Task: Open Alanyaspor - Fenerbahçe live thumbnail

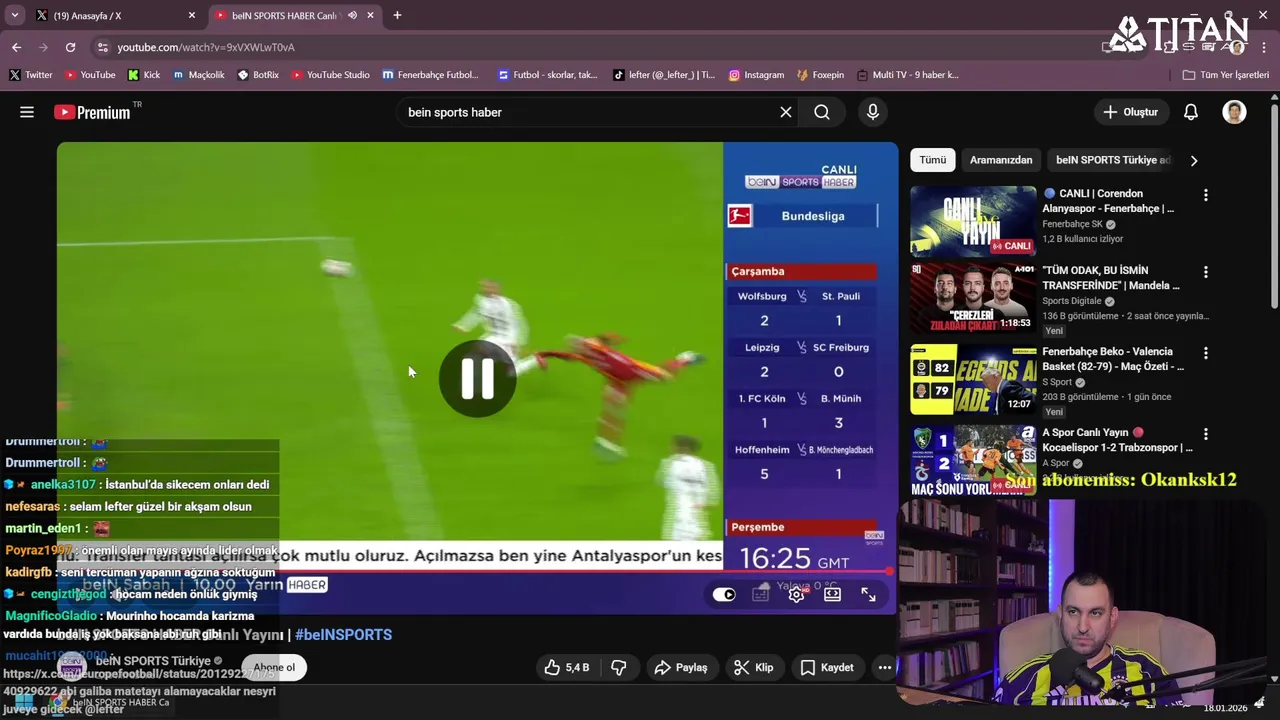Action: point(973,221)
